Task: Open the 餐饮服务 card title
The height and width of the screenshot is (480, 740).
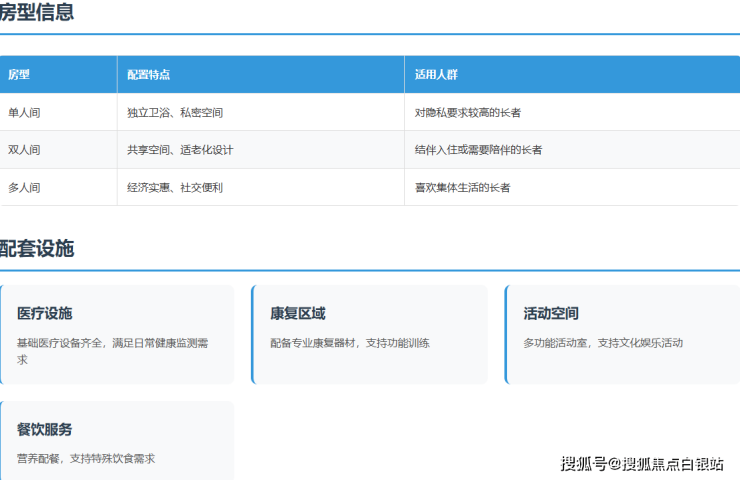Action: pos(44,429)
